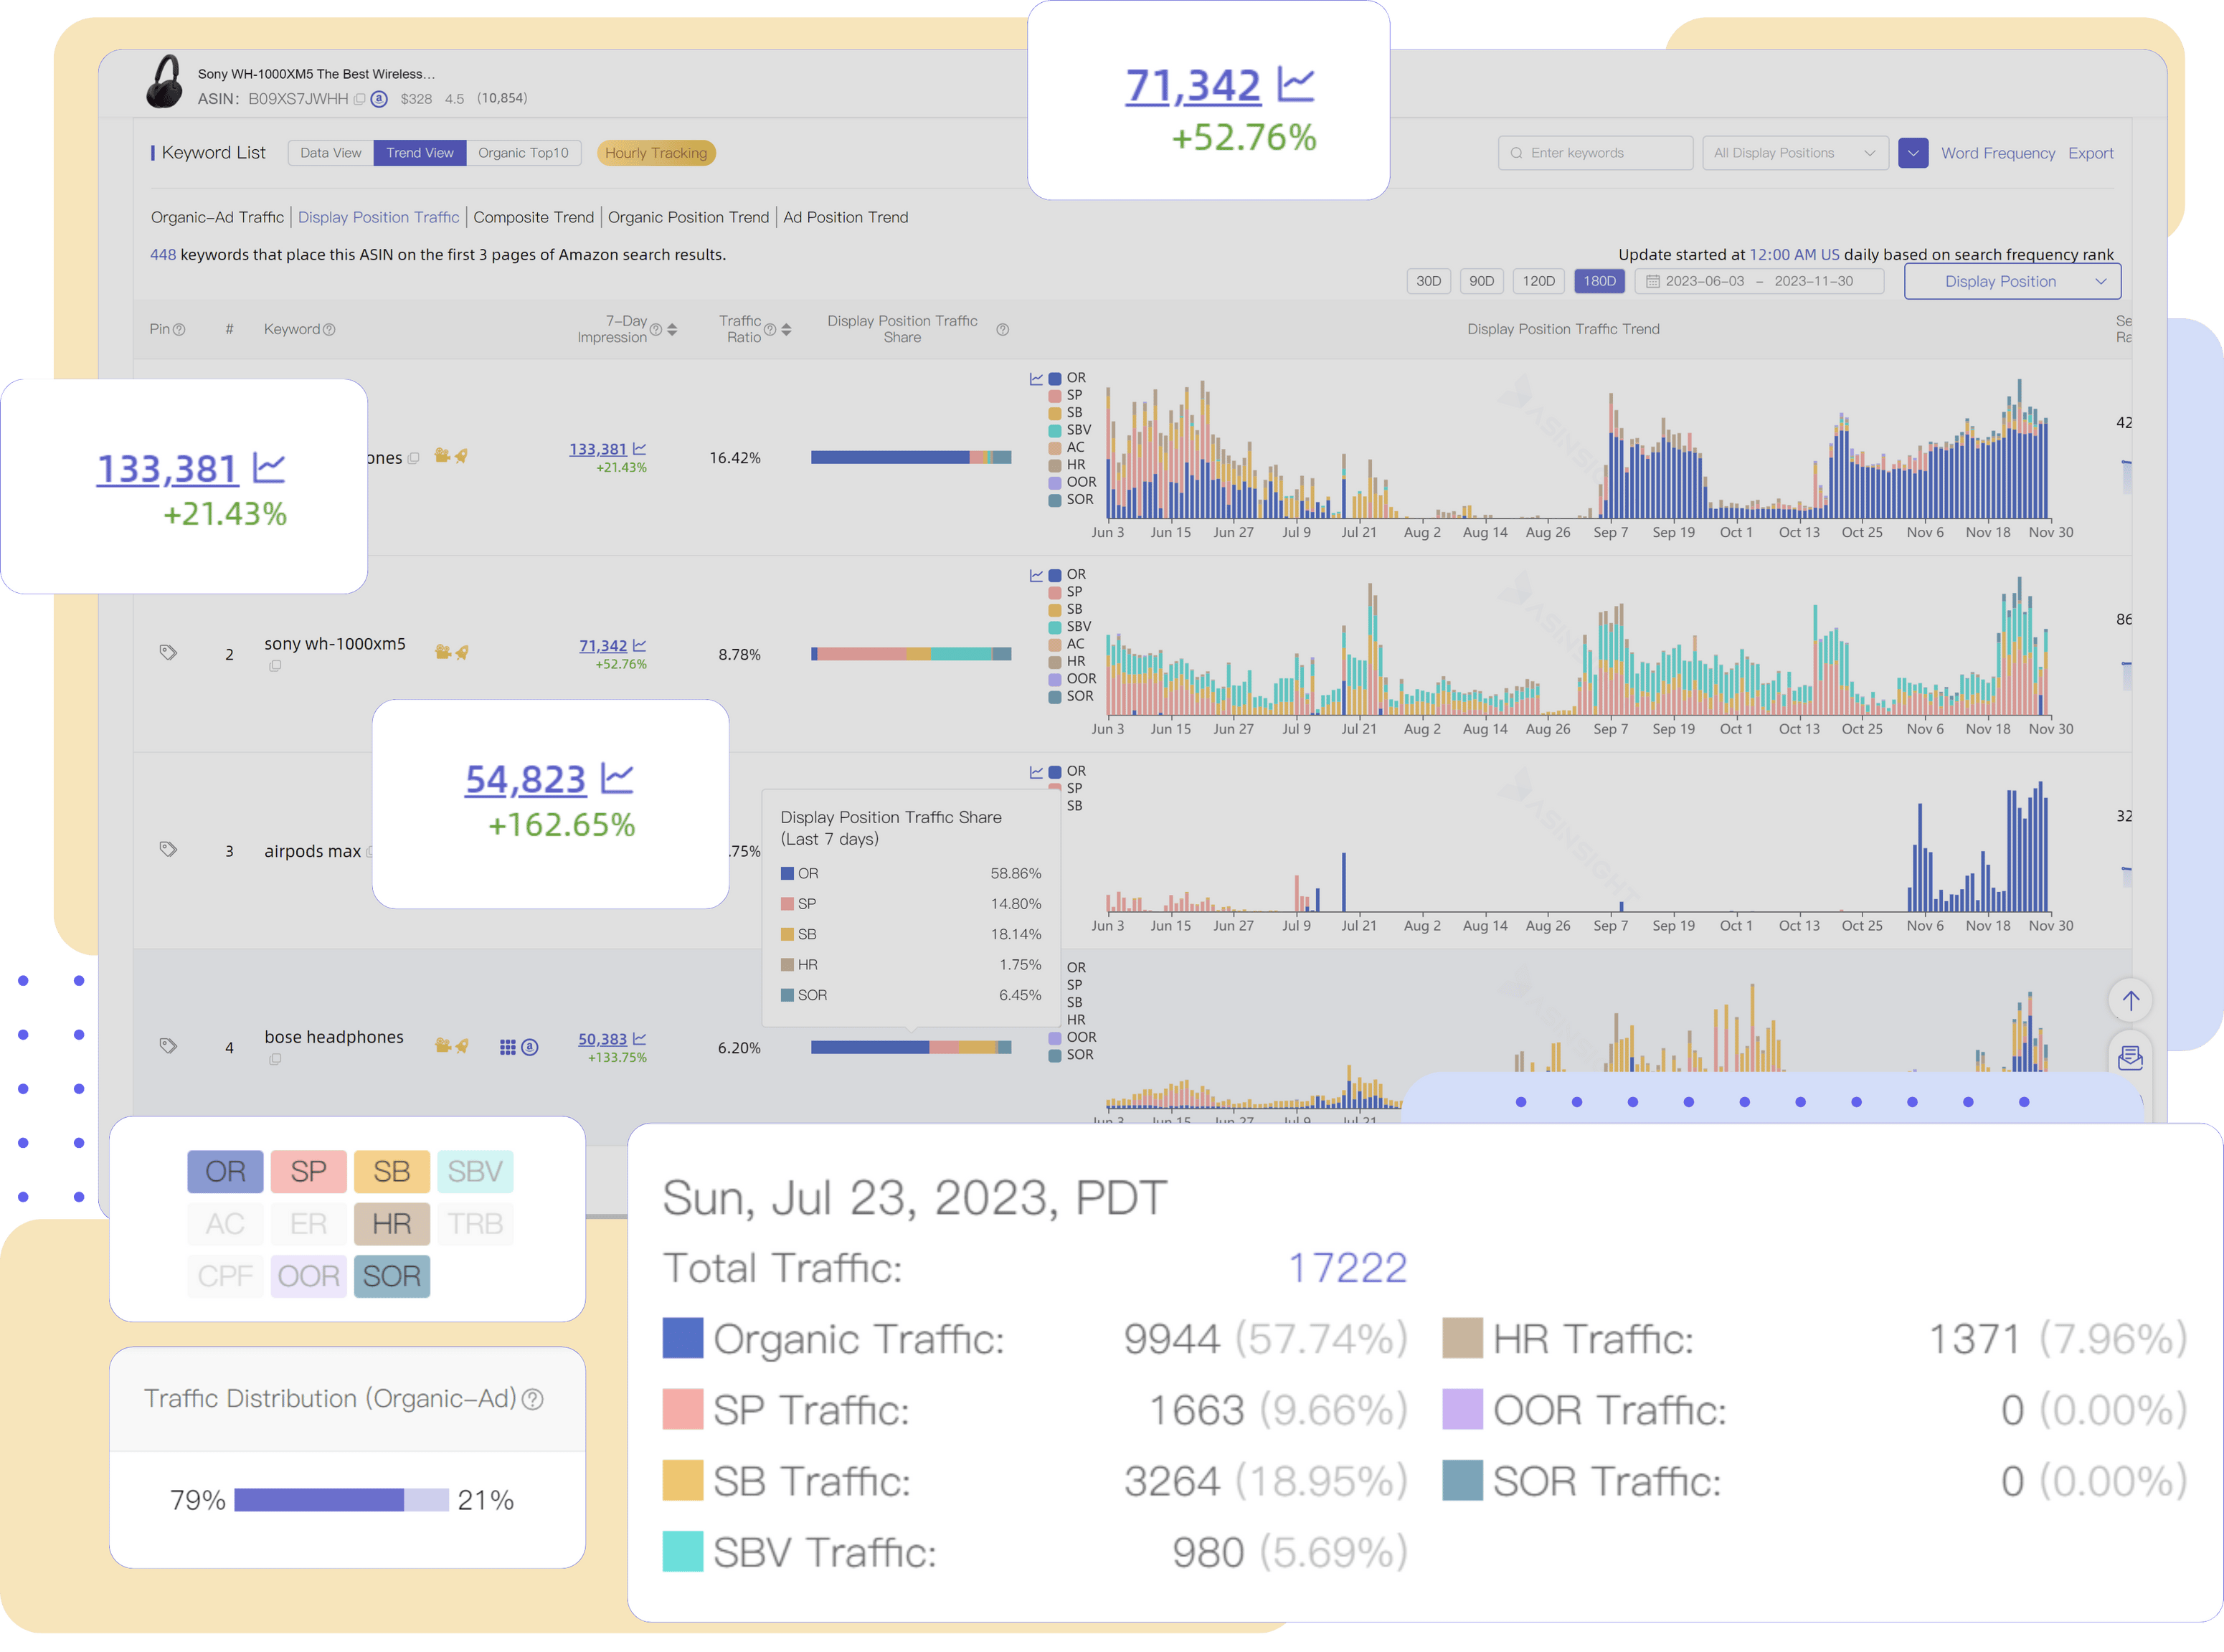This screenshot has width=2224, height=1652.
Task: Toggle the SB badge in the position filter panel
Action: (391, 1171)
